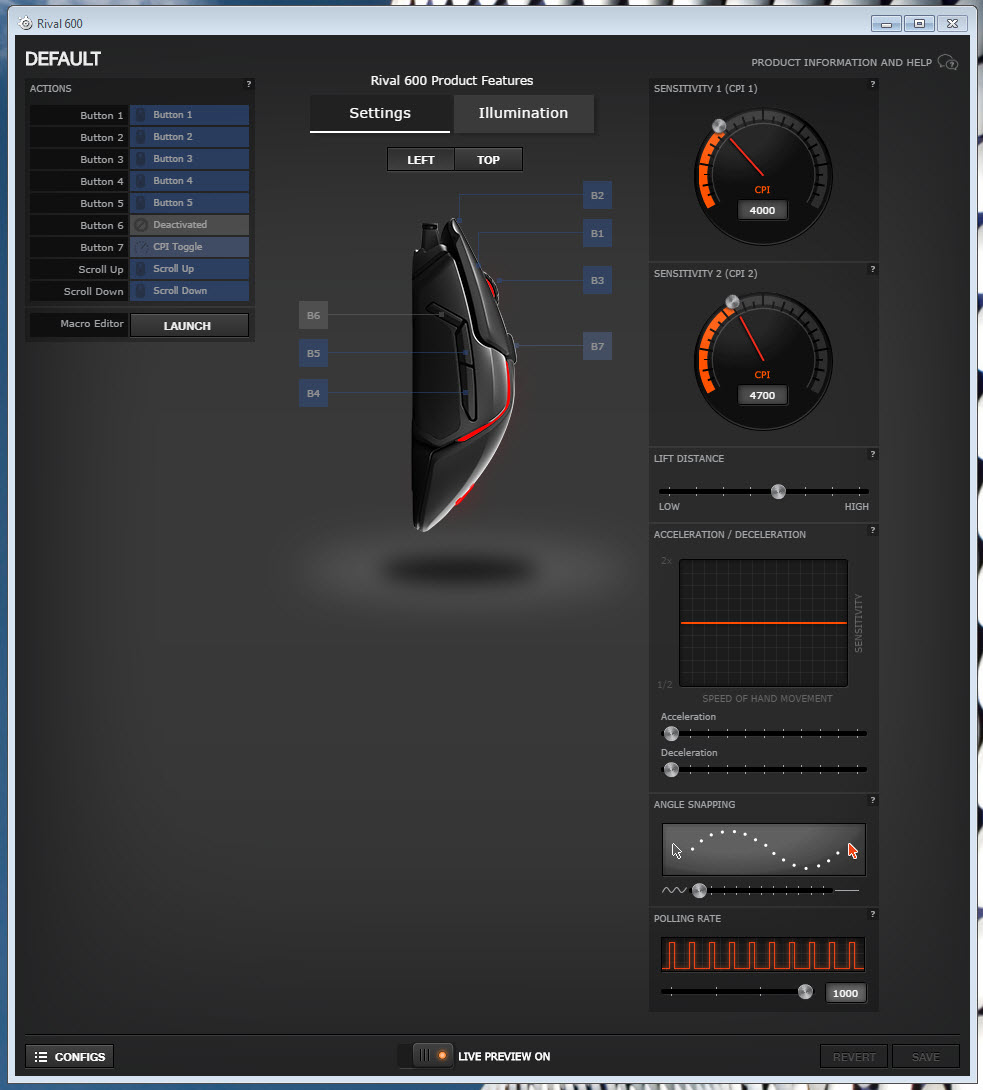The height and width of the screenshot is (1090, 983).
Task: Click the Polling Rate slider handle
Action: (805, 992)
